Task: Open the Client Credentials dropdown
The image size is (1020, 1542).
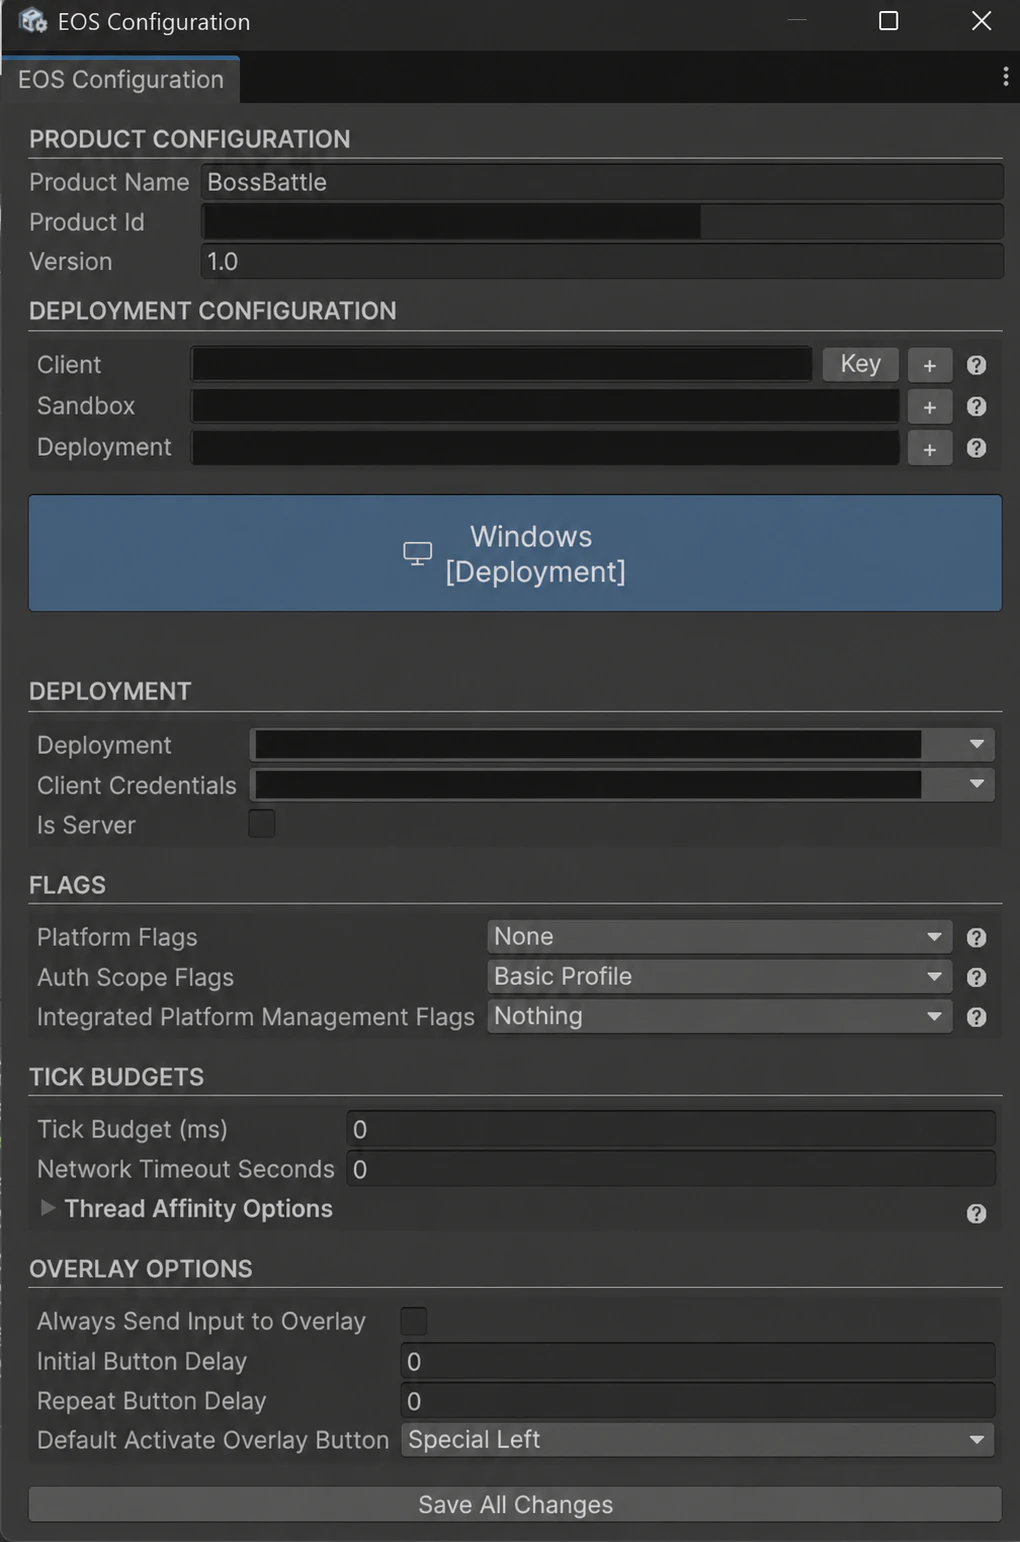Action: tap(622, 784)
